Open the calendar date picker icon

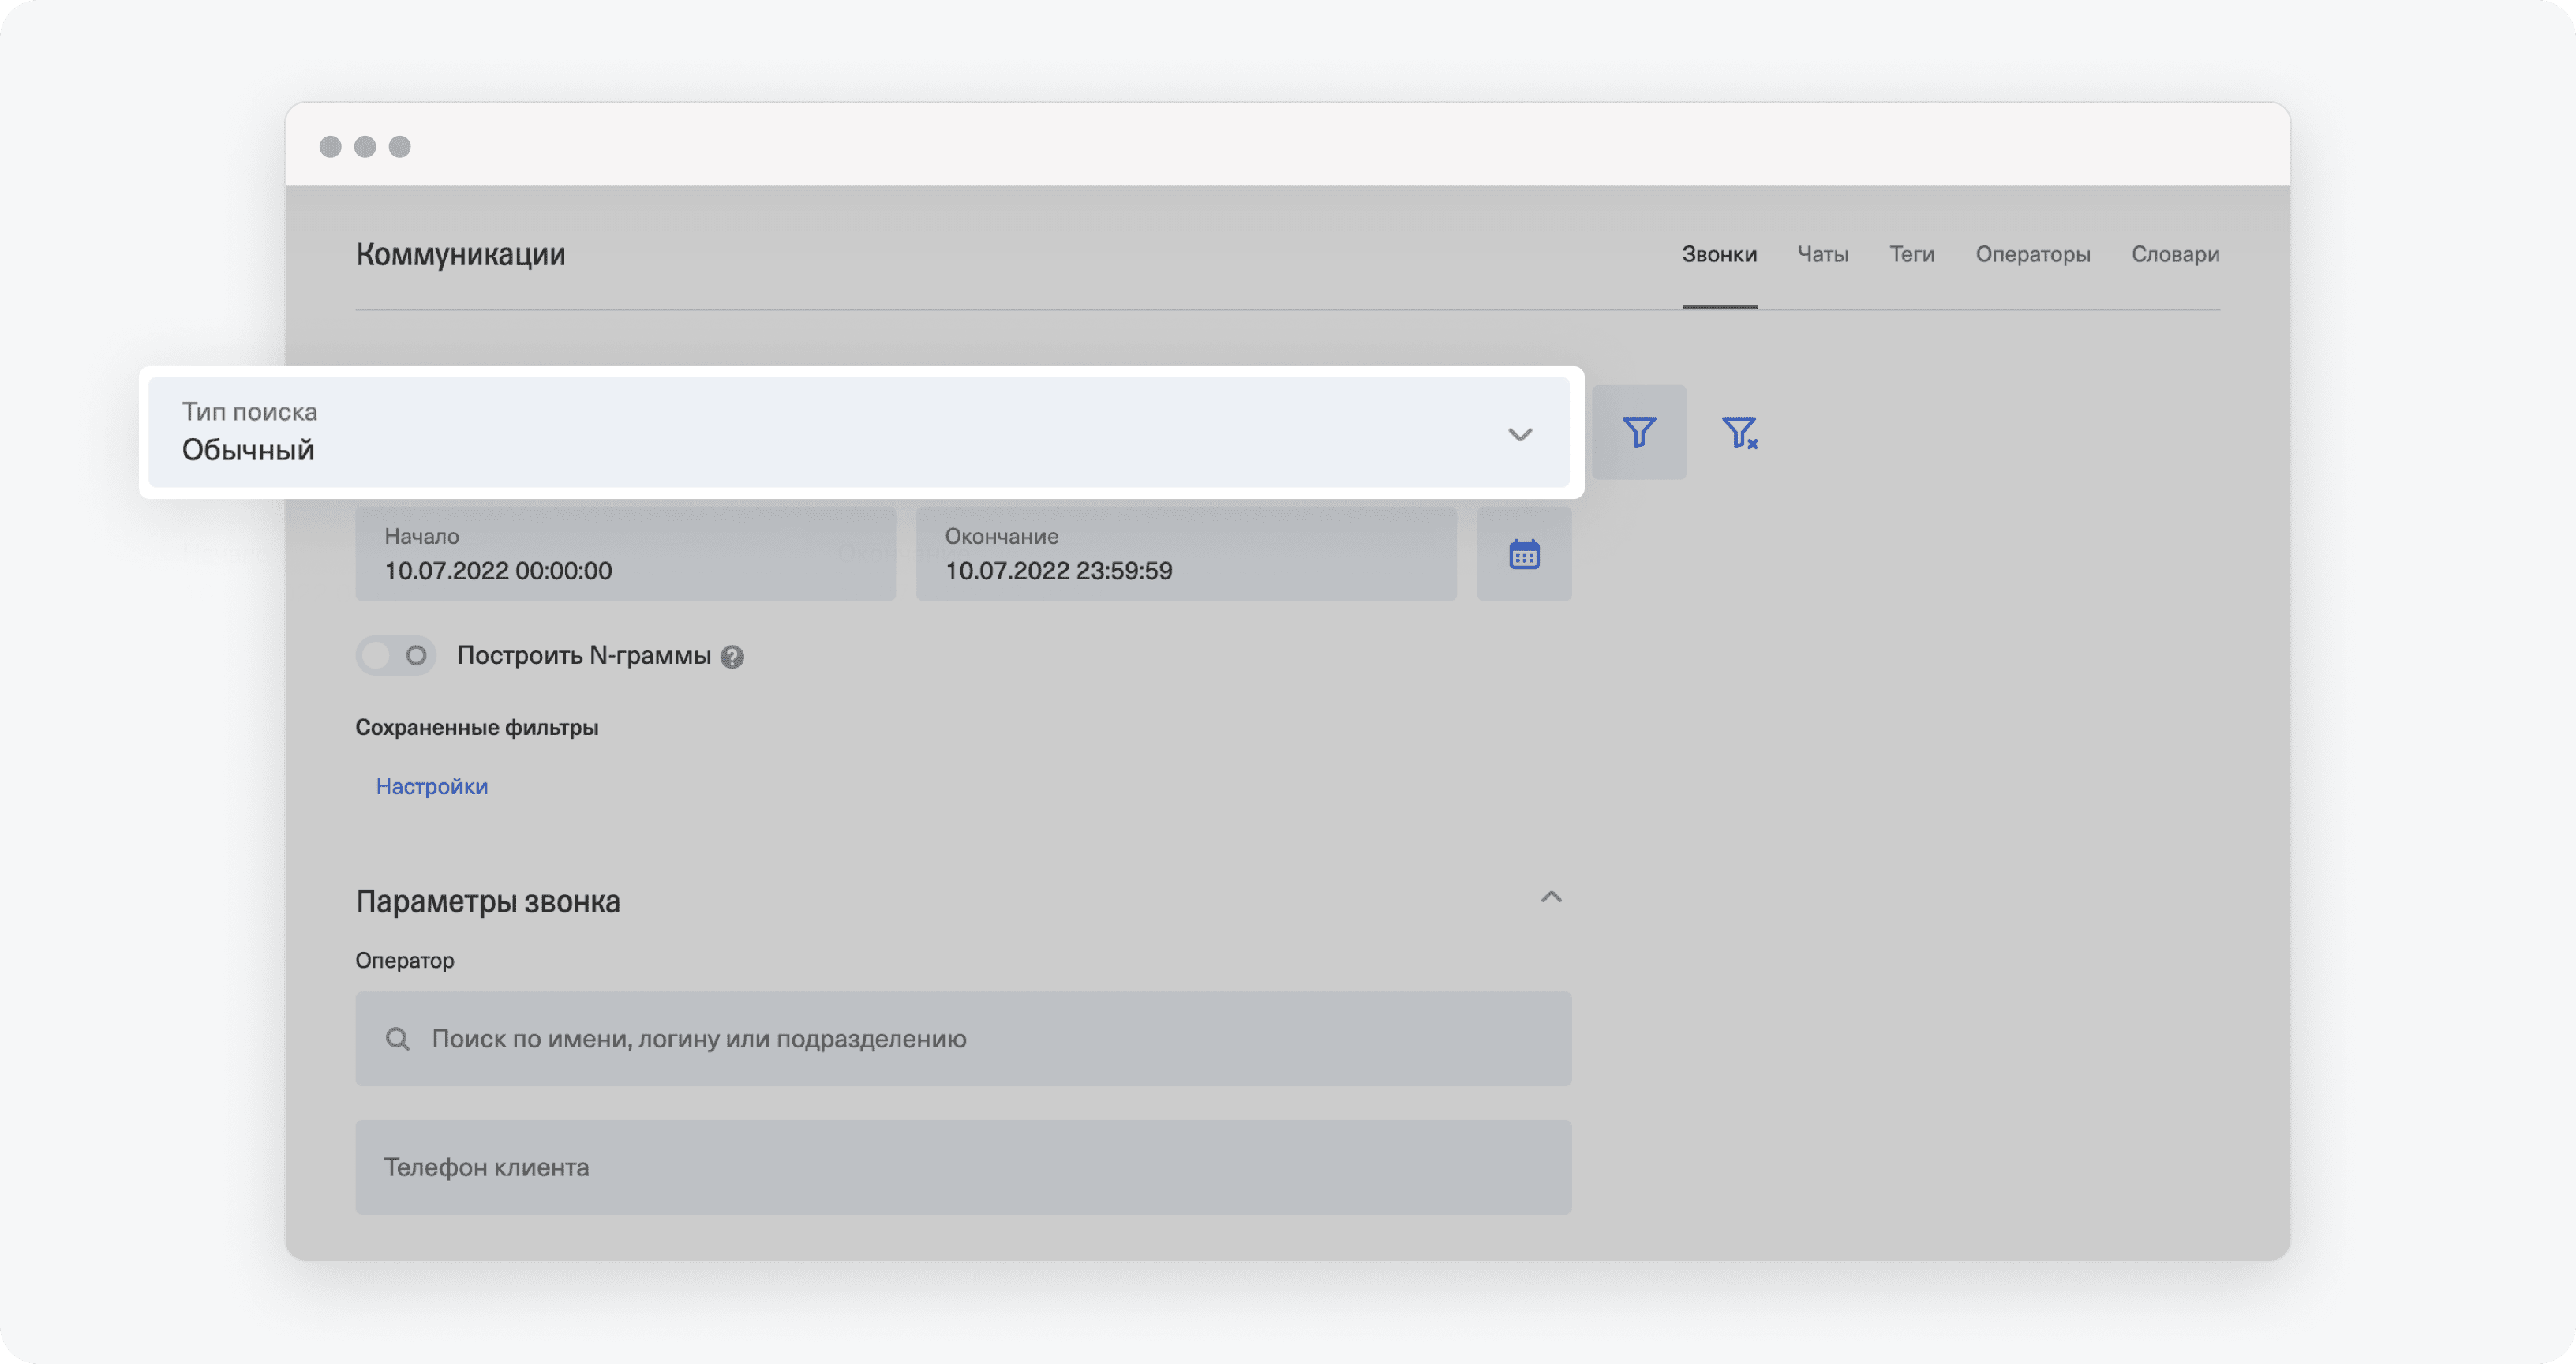[1523, 553]
